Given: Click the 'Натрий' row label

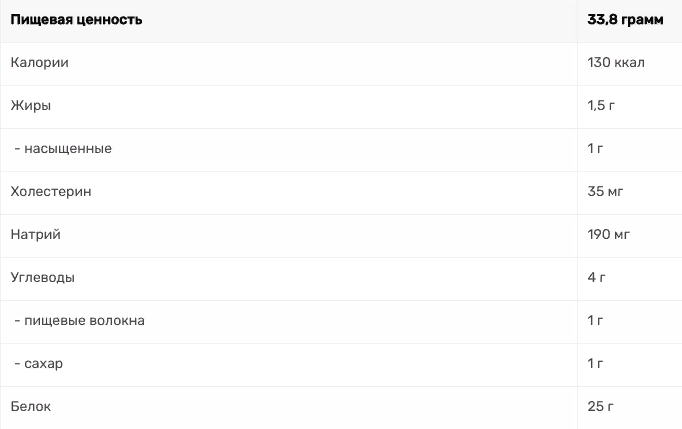Looking at the screenshot, I should pyautogui.click(x=36, y=235).
